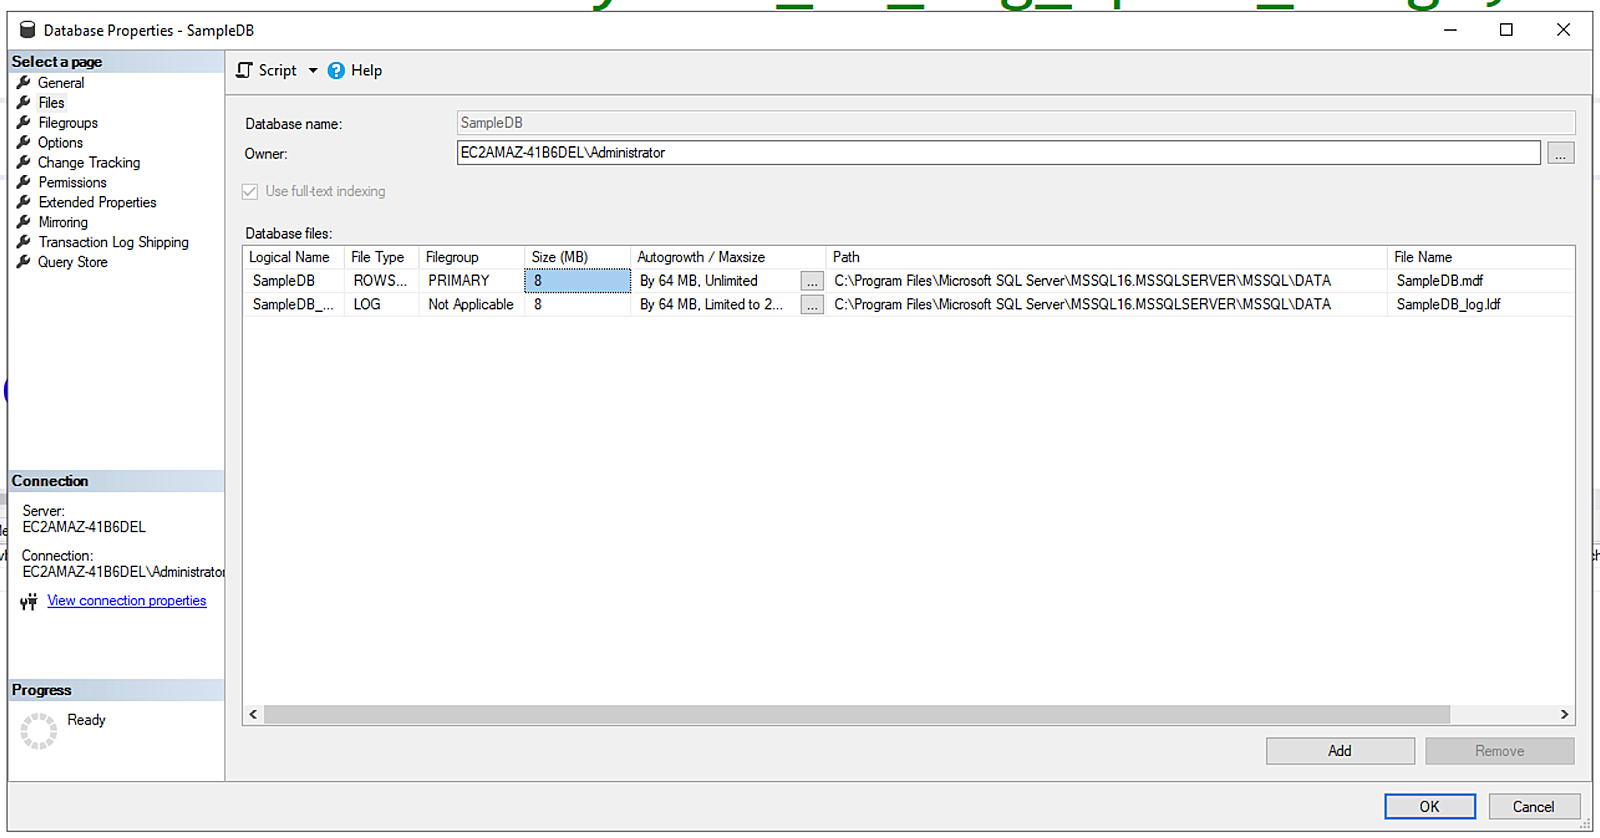Click the Remove file button
The image size is (1600, 838).
coord(1500,751)
